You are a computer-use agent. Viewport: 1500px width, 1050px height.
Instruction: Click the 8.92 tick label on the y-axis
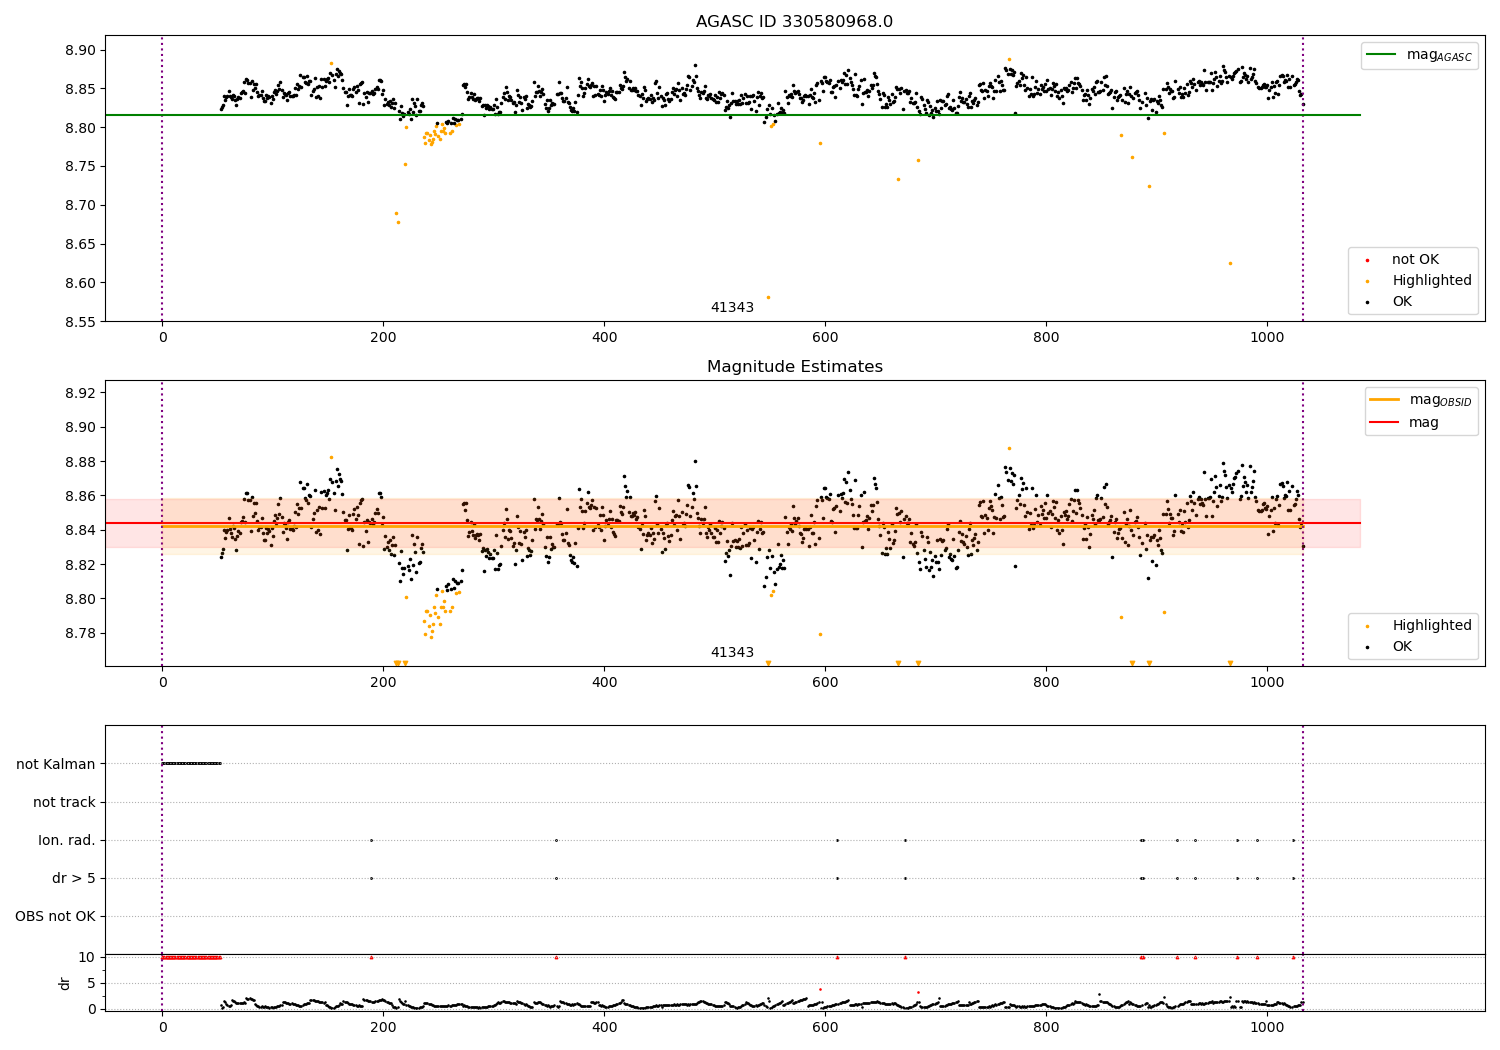[x=79, y=393]
